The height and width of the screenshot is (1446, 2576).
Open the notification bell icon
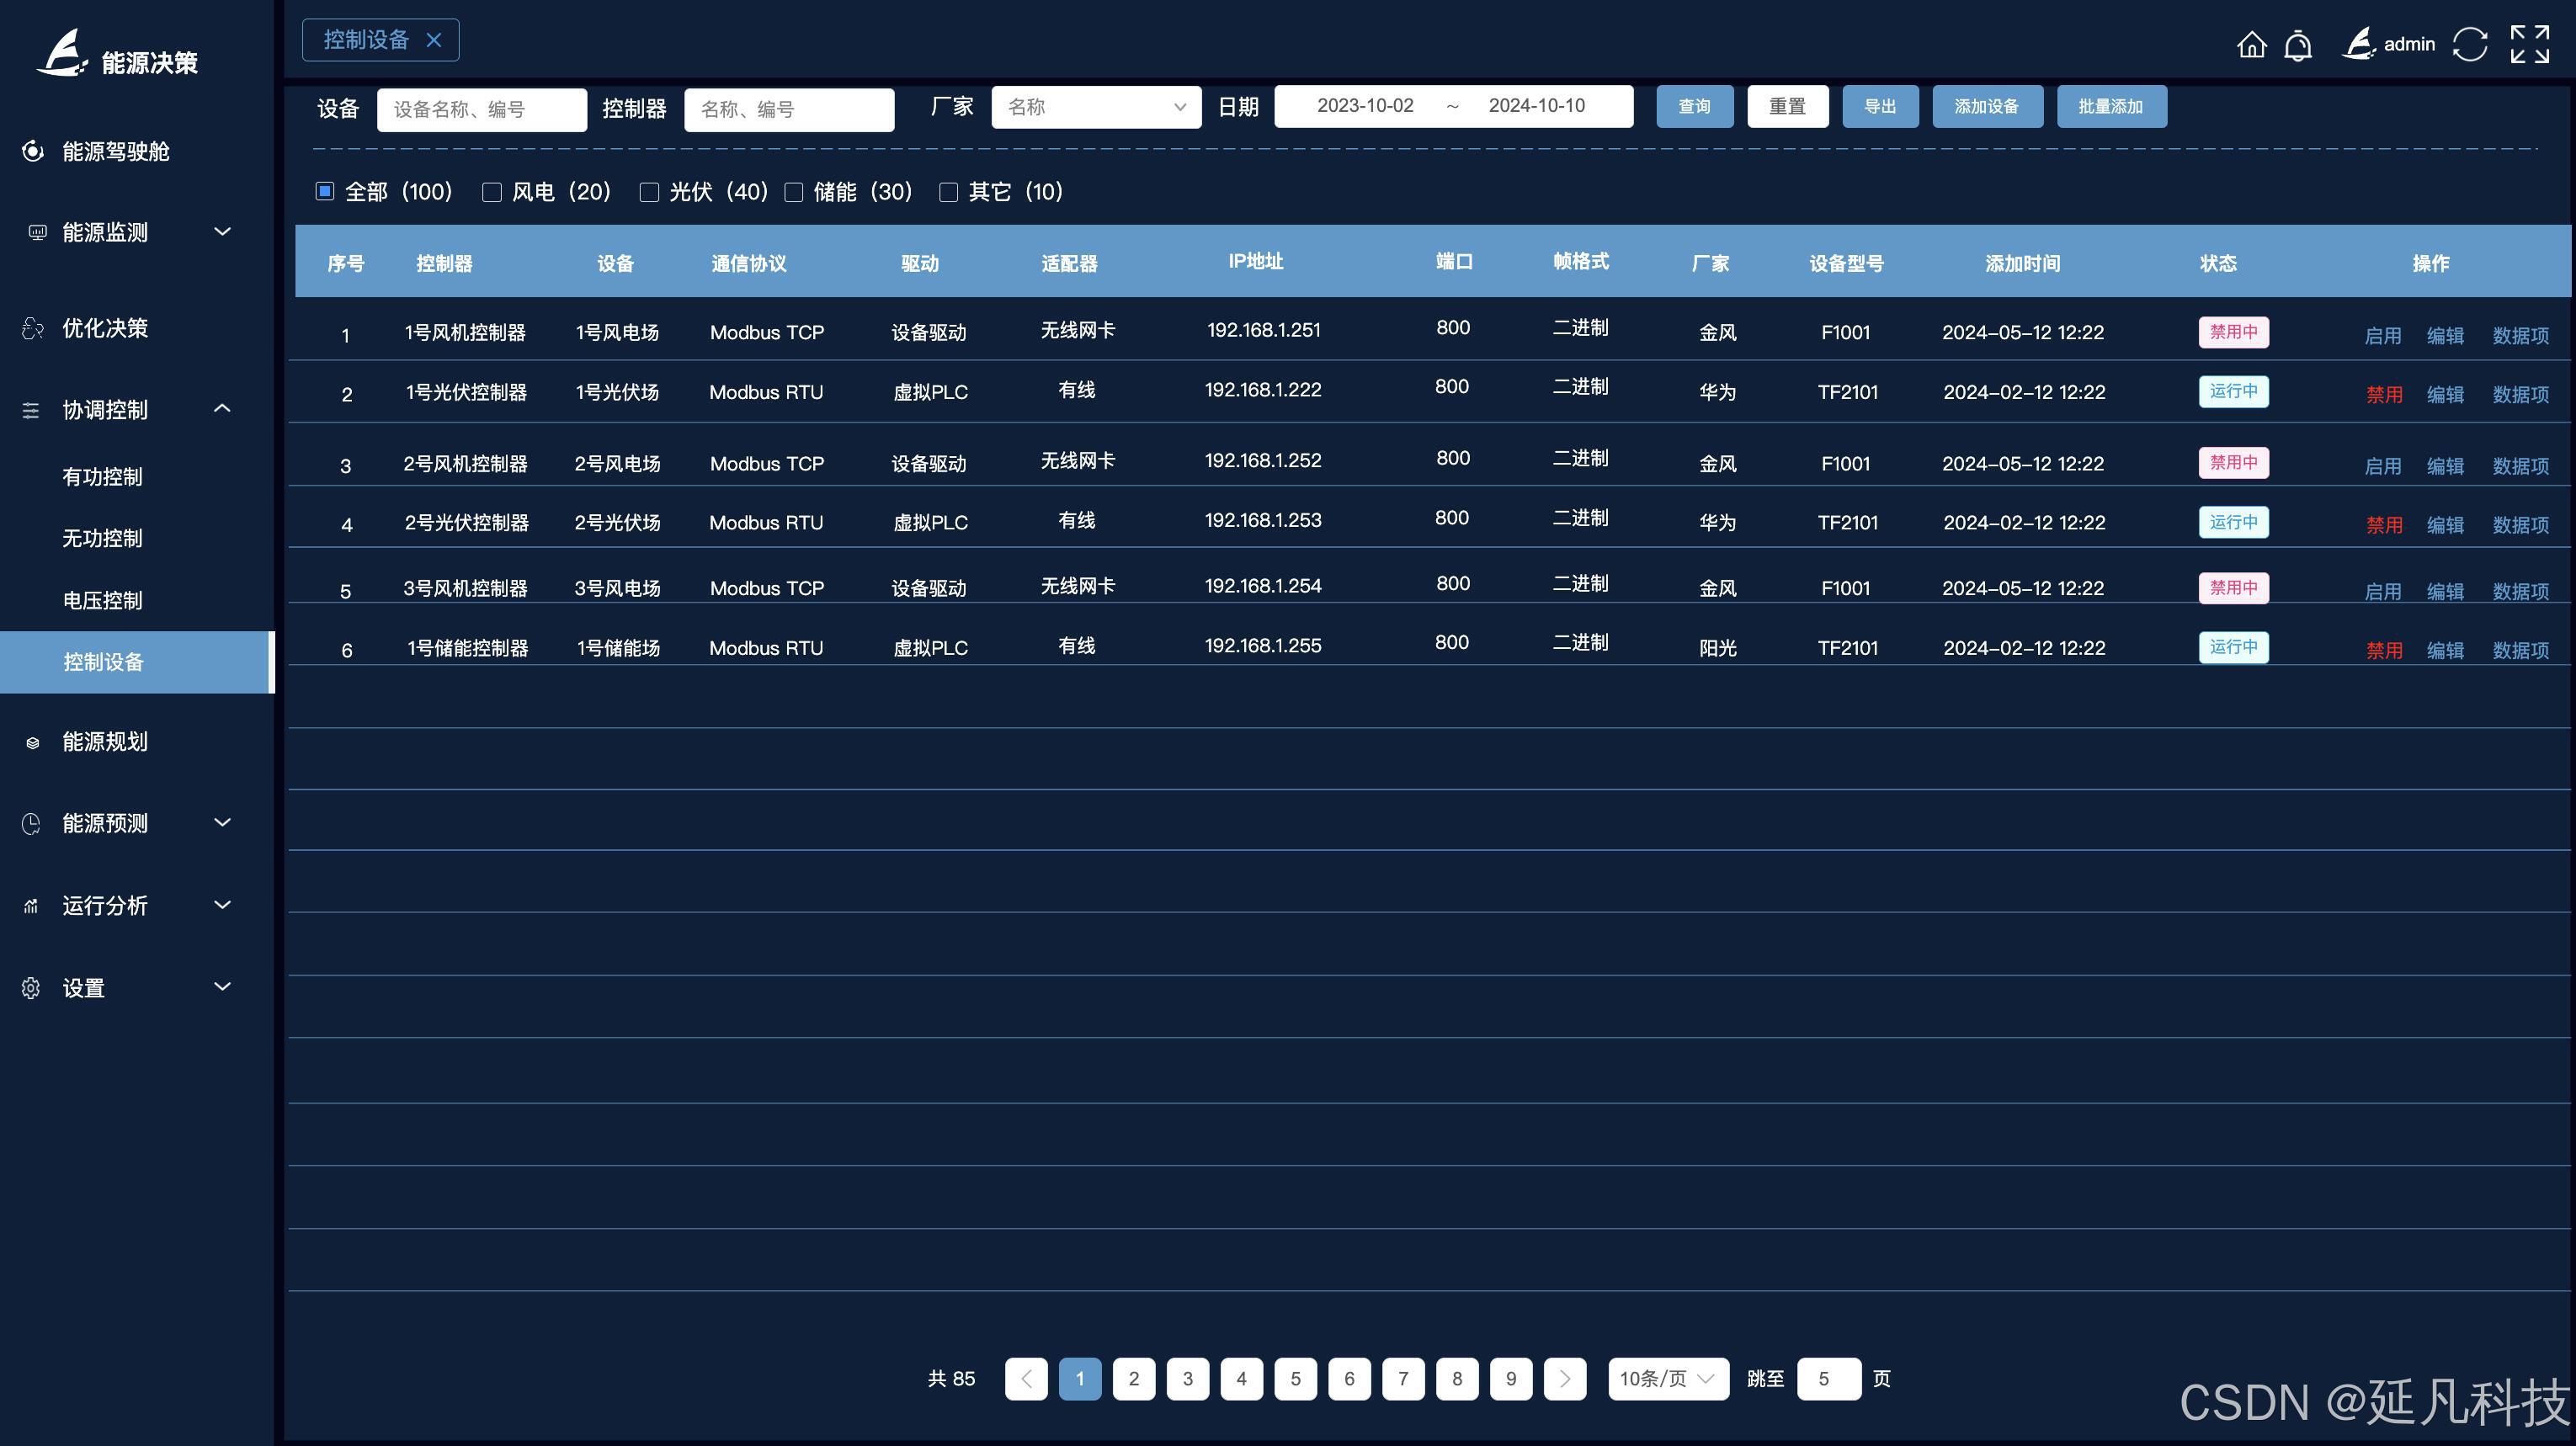pos(2298,46)
